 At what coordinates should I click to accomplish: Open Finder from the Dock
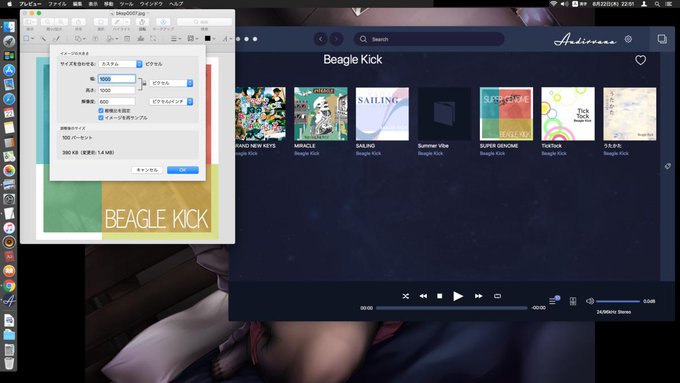[9, 27]
